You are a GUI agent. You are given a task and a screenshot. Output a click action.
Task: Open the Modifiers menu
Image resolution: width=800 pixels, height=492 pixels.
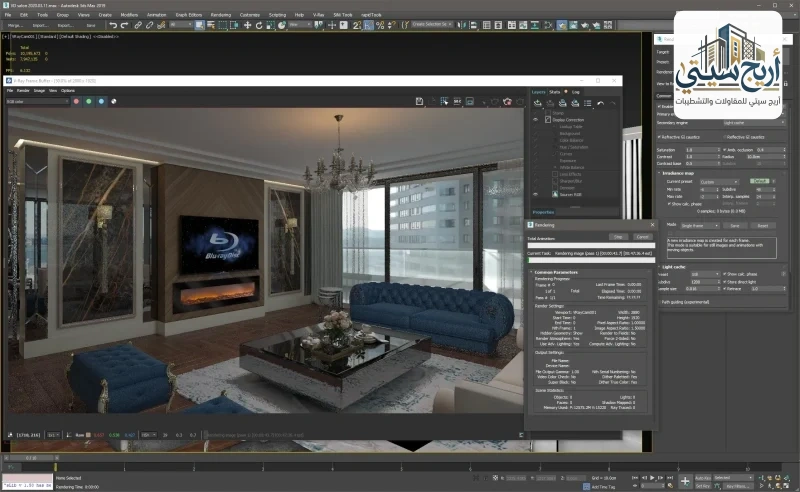point(129,15)
